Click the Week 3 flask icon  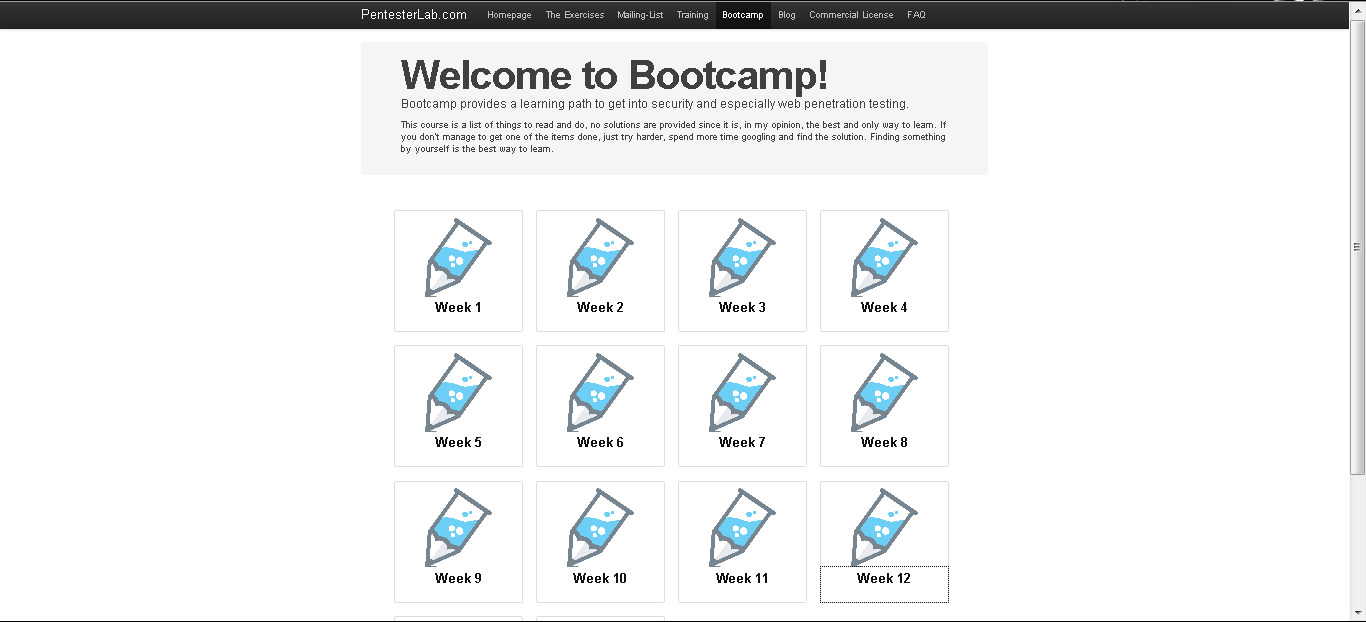742,257
